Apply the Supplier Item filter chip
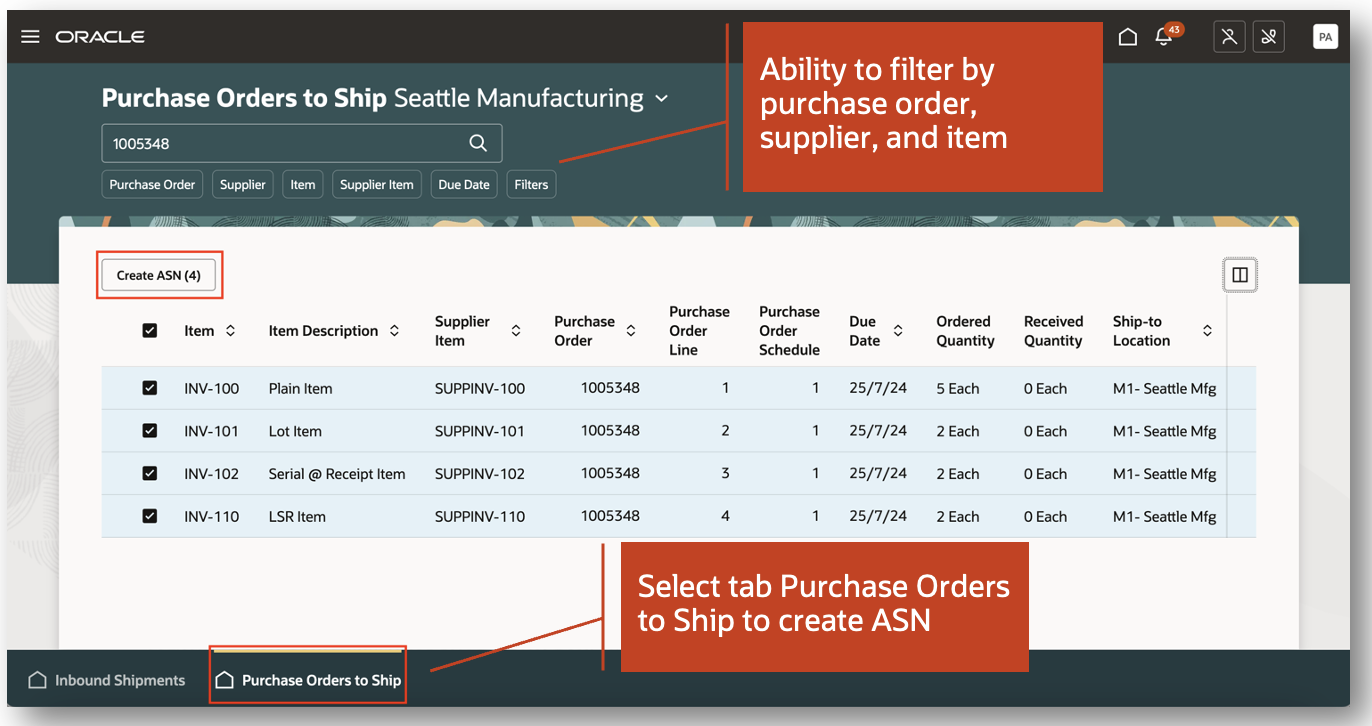This screenshot has width=1372, height=726. coord(377,184)
